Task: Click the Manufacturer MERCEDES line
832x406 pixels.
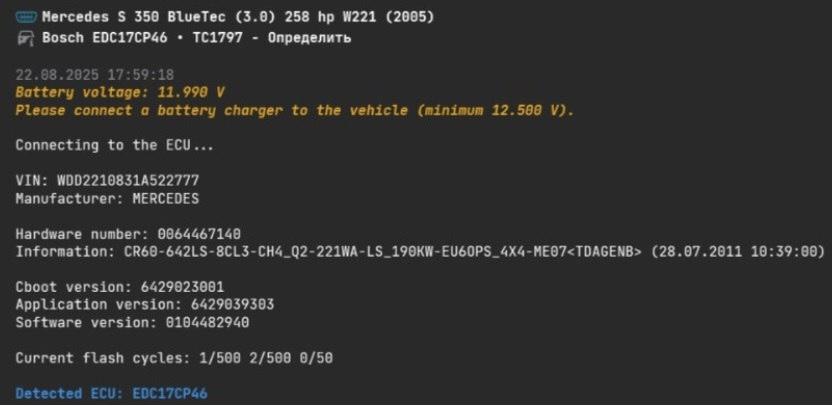Action: tap(107, 198)
